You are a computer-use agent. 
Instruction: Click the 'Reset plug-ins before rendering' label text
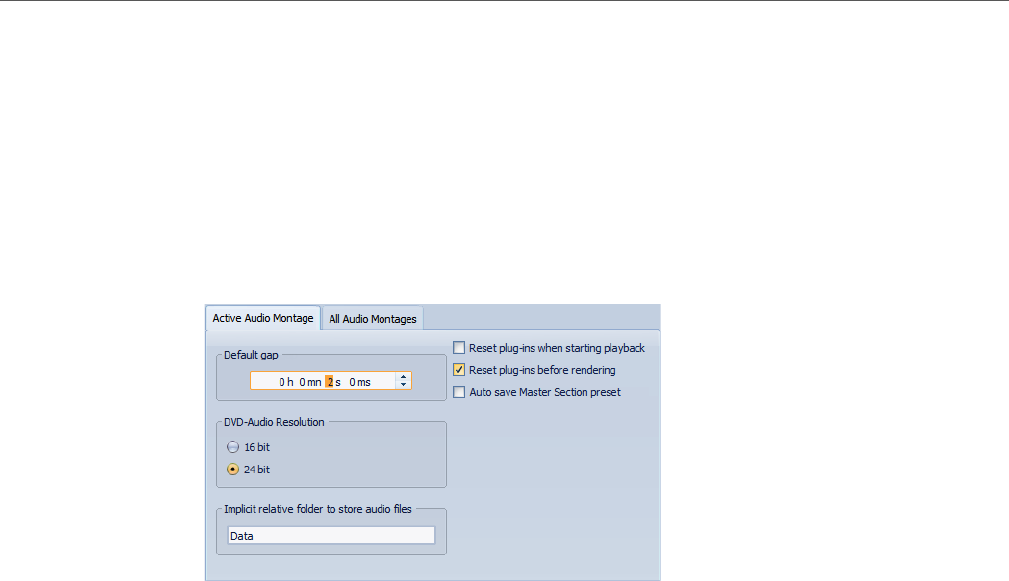click(x=542, y=370)
